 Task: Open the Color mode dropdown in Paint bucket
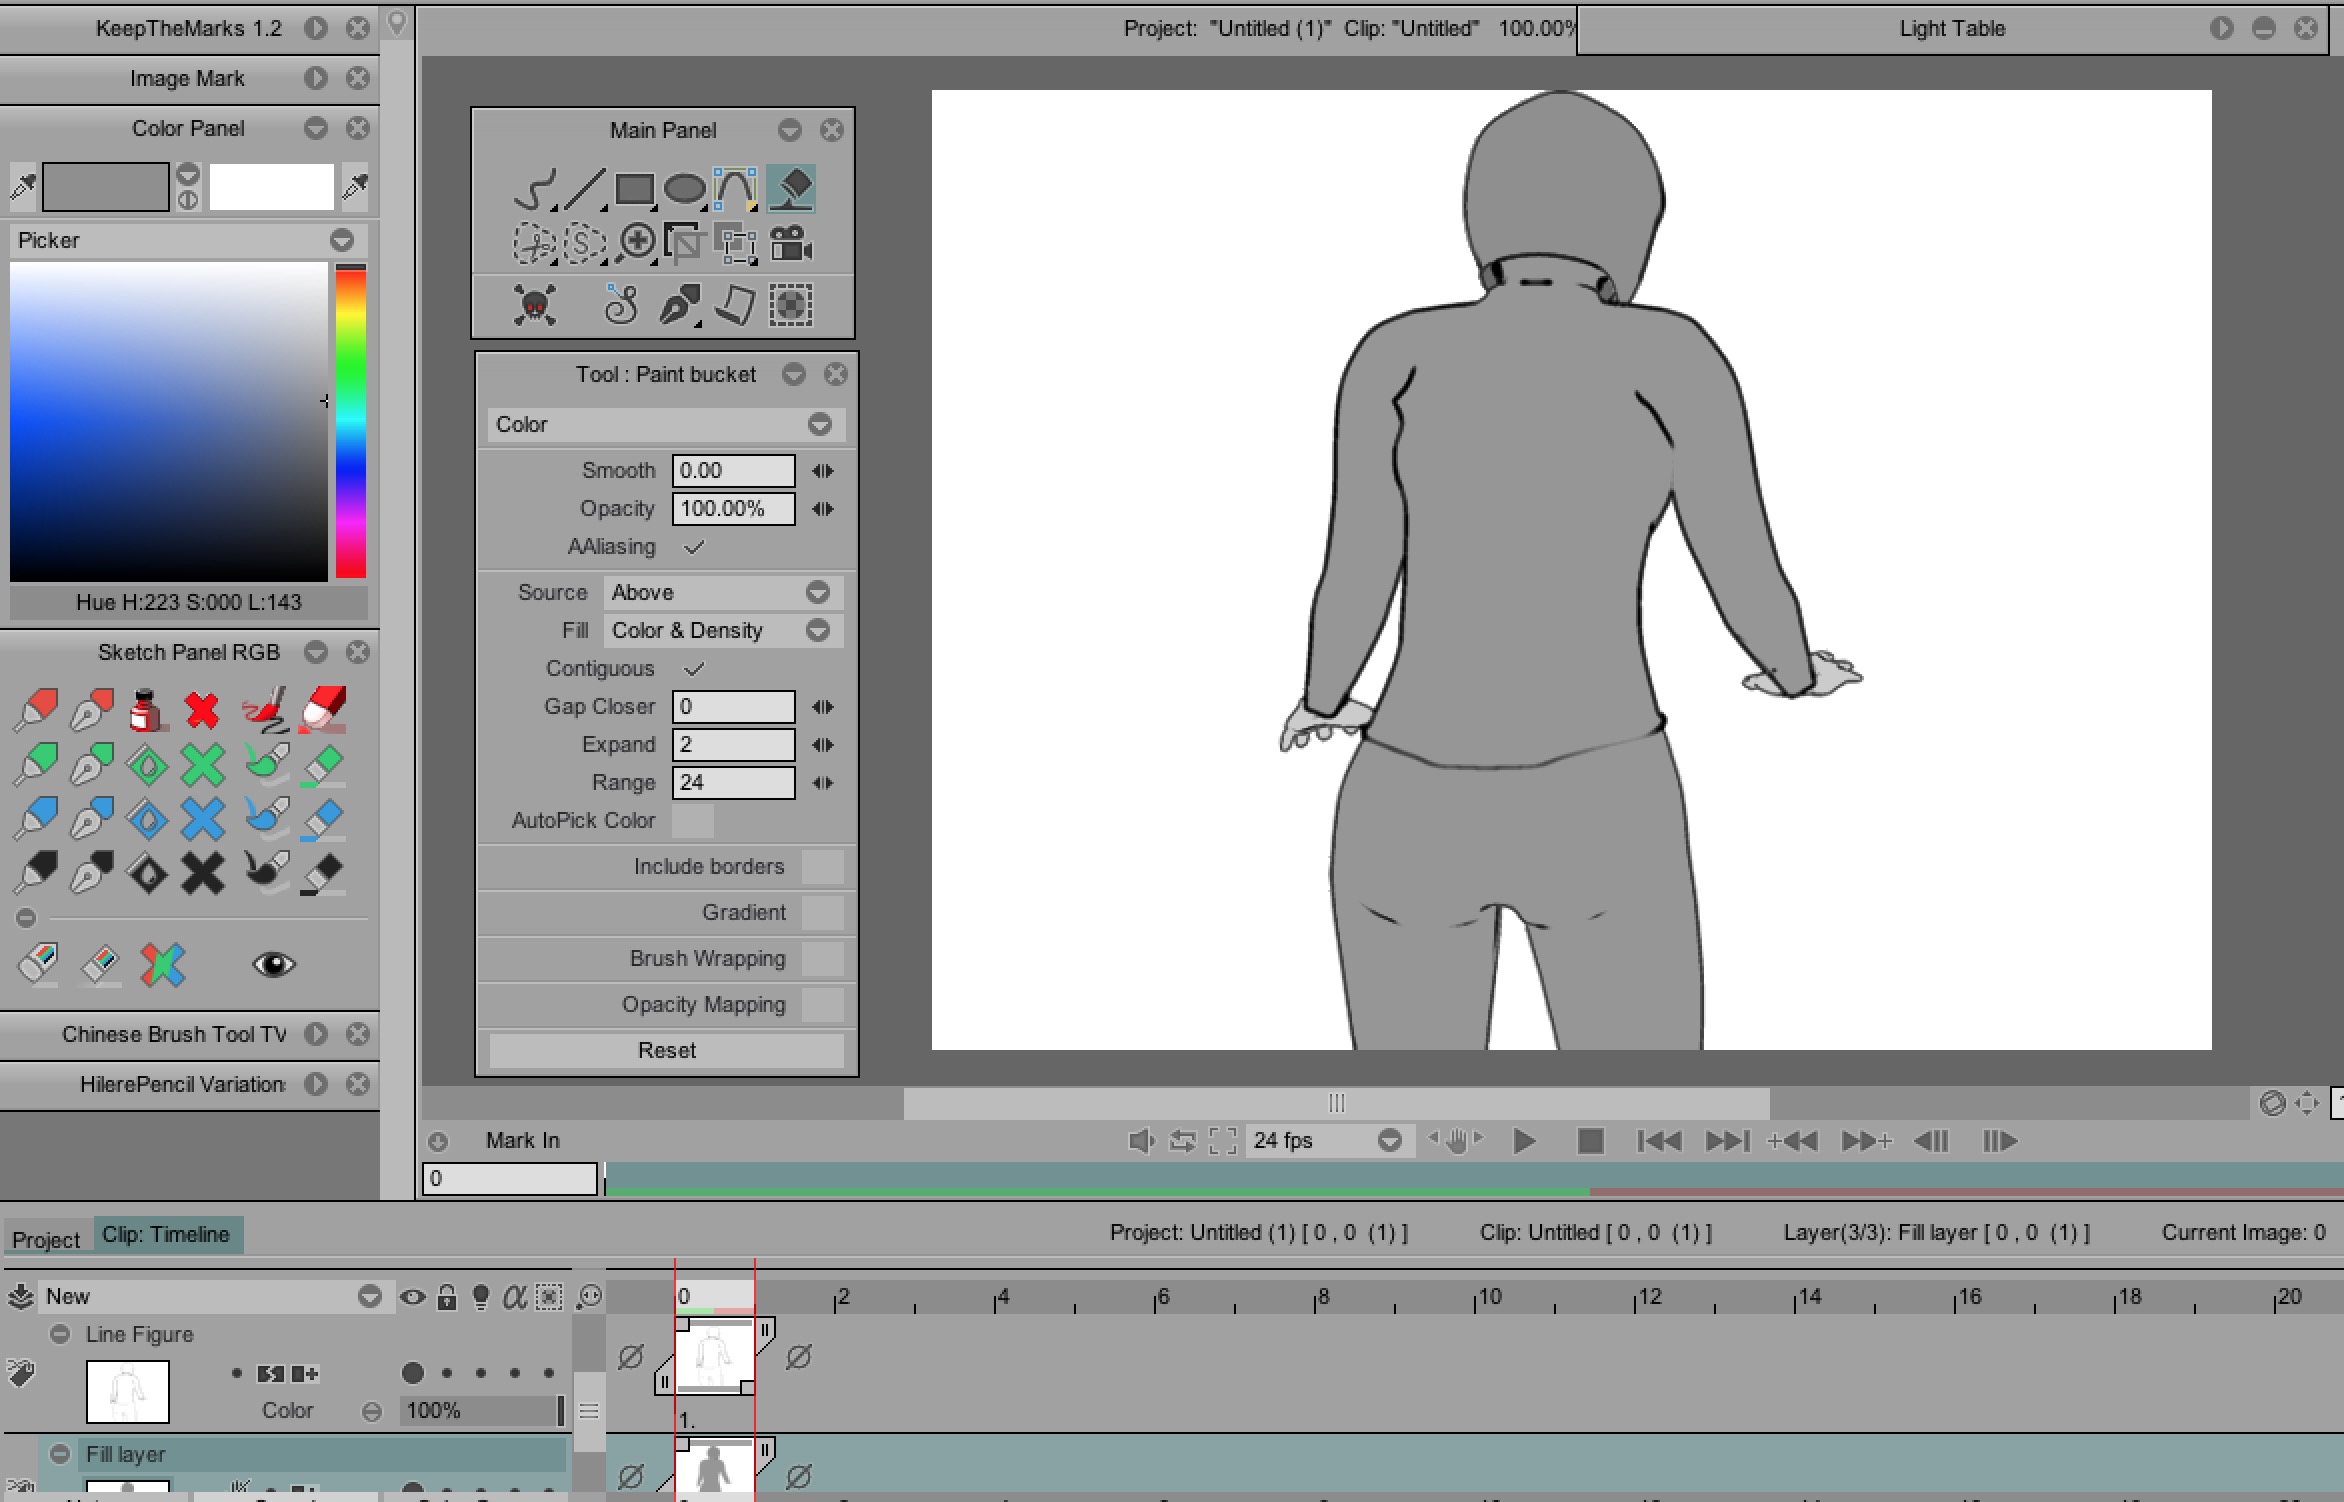(665, 424)
